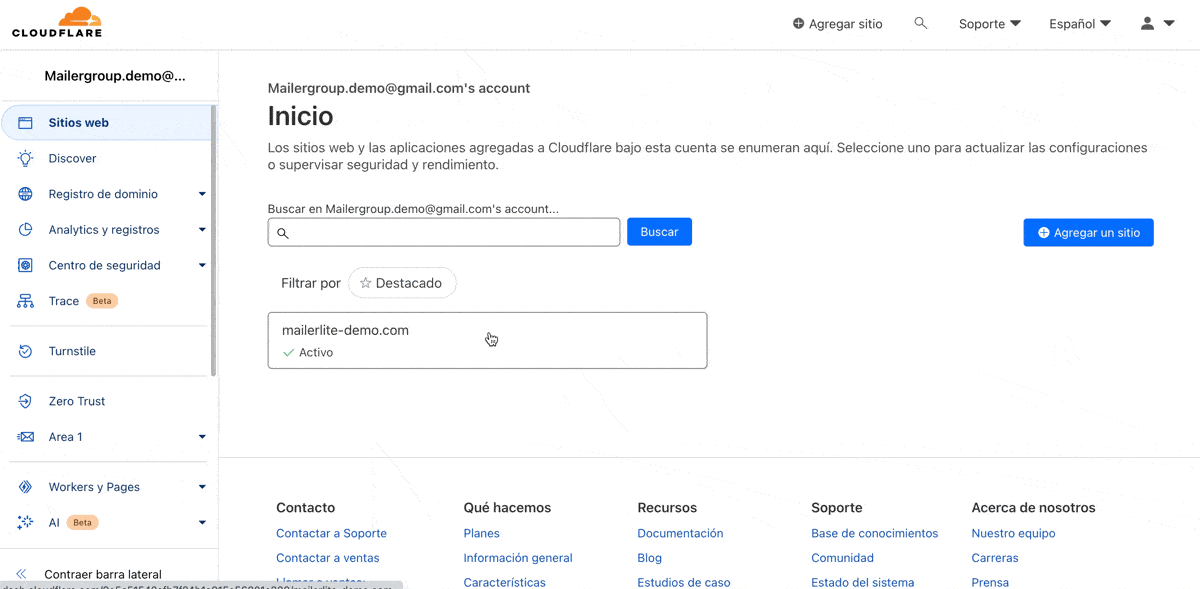Open Prensa footer link
The image size is (1200, 589).
coord(990,582)
